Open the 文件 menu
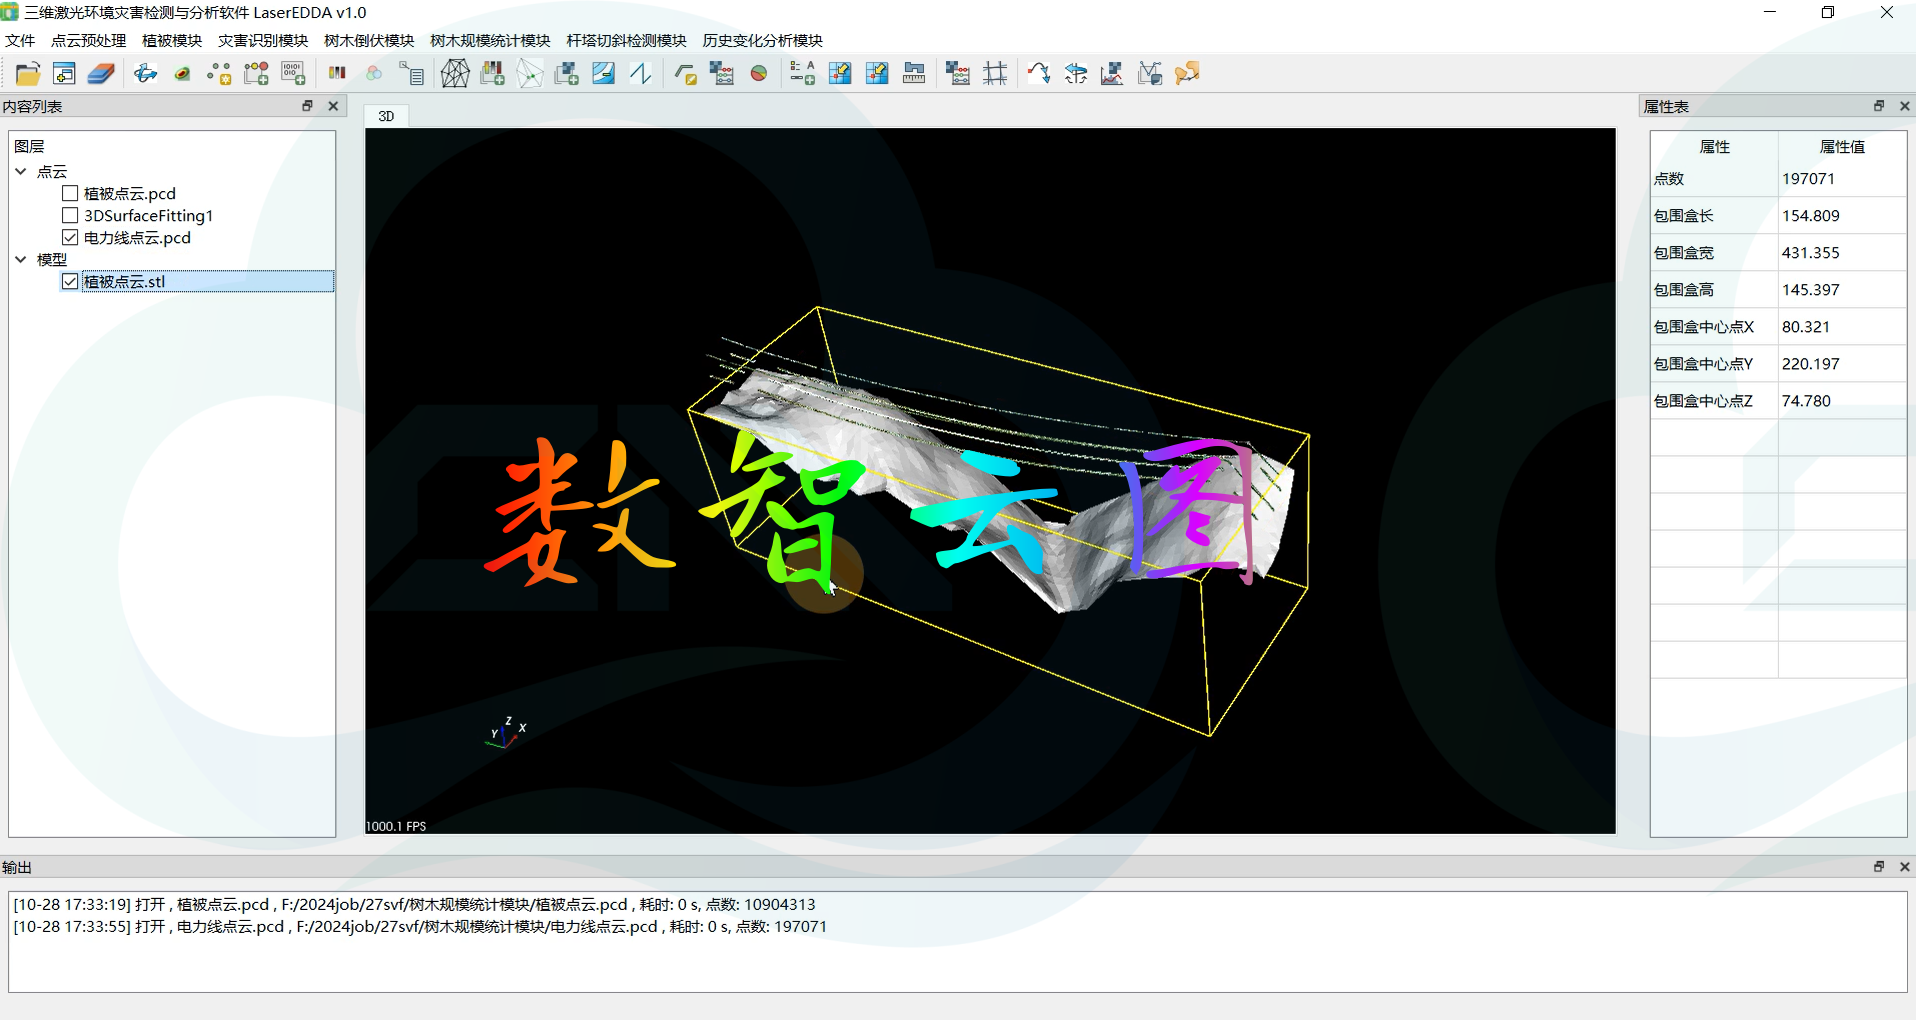The image size is (1916, 1020). click(20, 41)
